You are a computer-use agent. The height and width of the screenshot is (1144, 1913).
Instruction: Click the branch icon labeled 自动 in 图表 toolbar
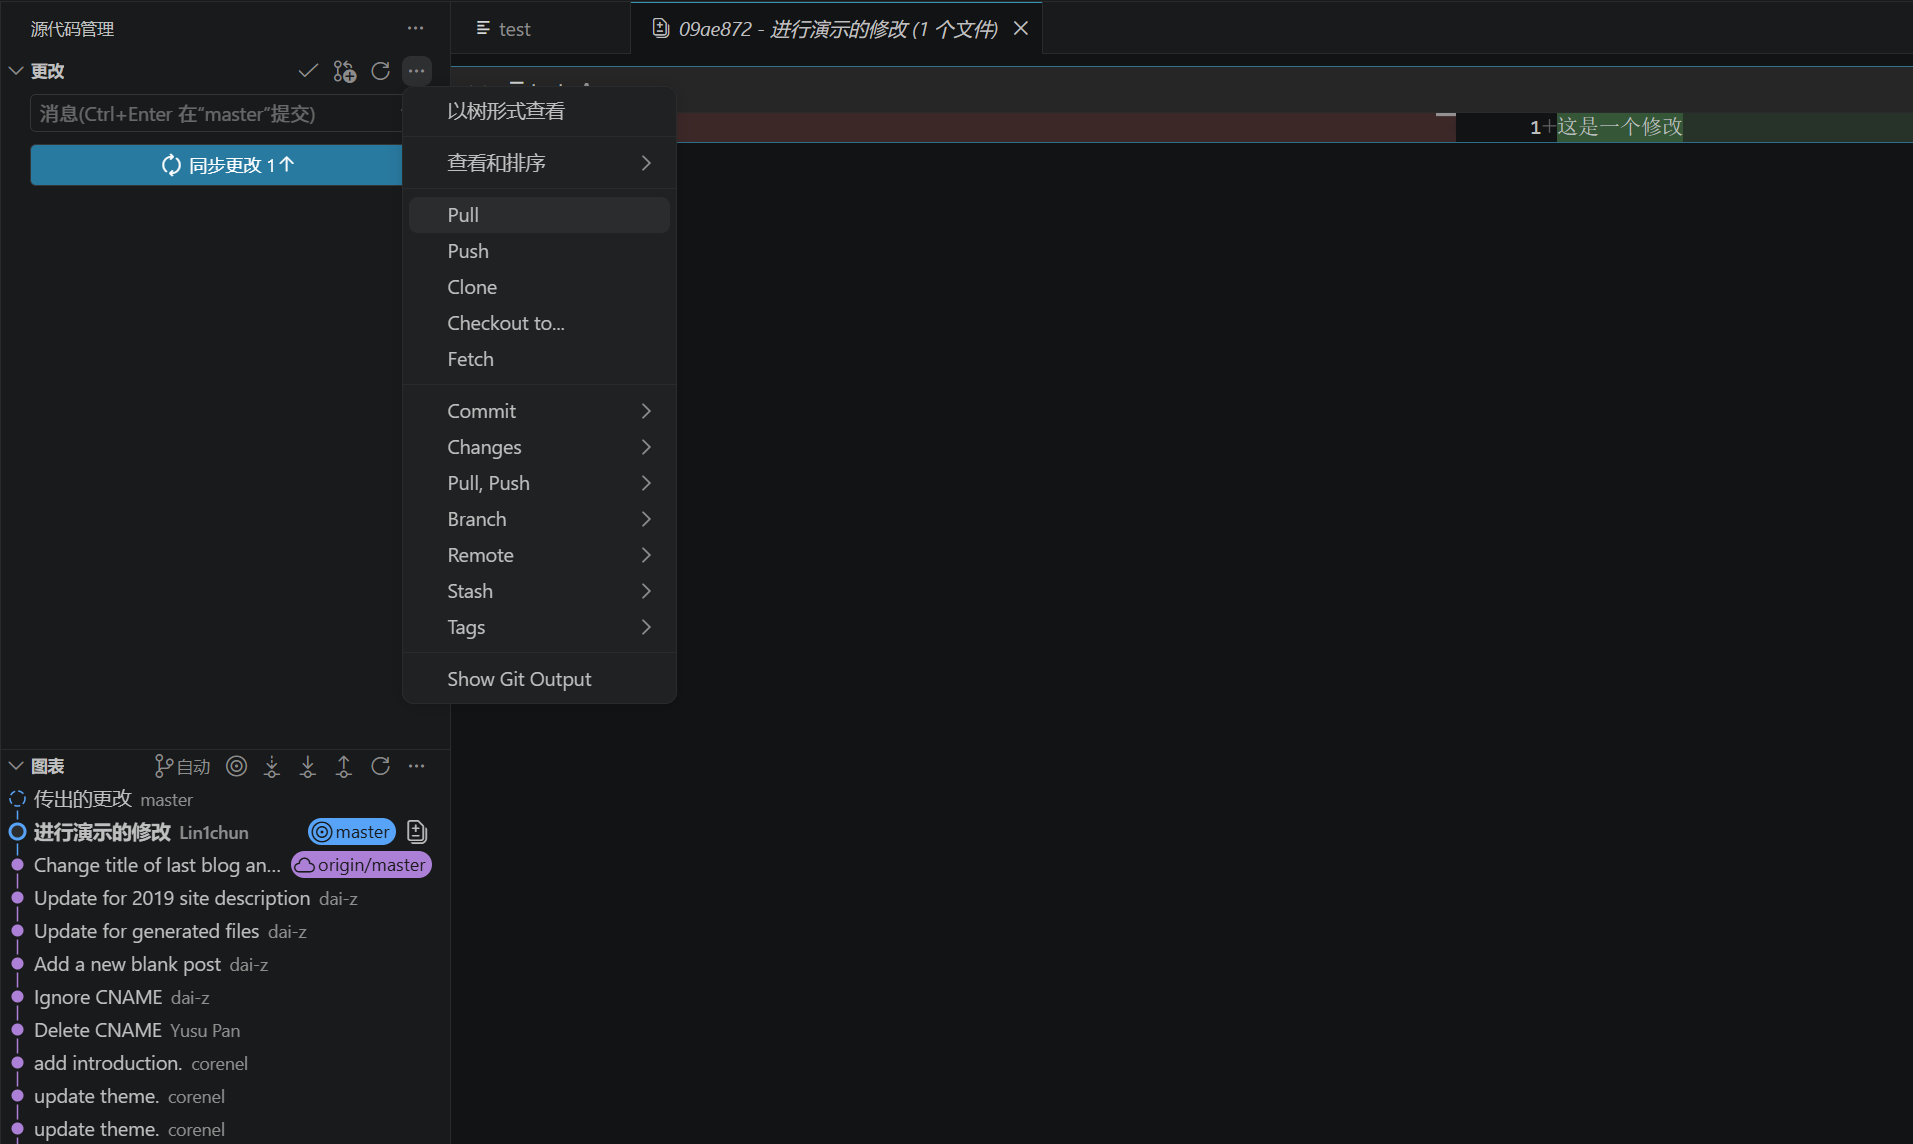click(182, 766)
